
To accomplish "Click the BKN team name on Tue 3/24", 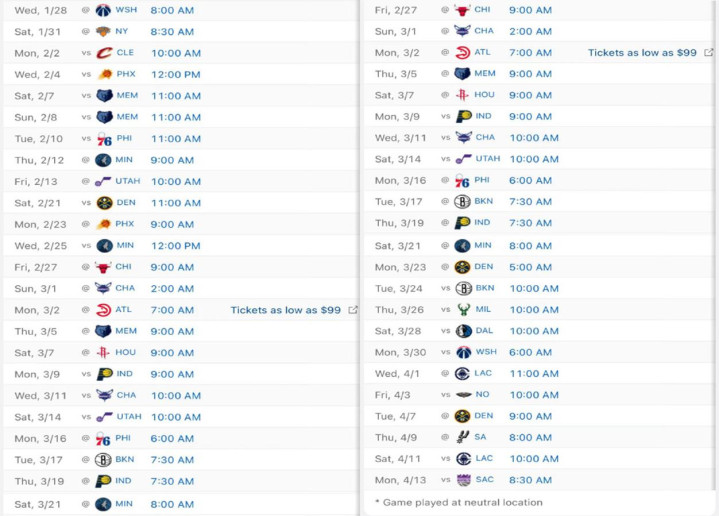I will click(485, 288).
